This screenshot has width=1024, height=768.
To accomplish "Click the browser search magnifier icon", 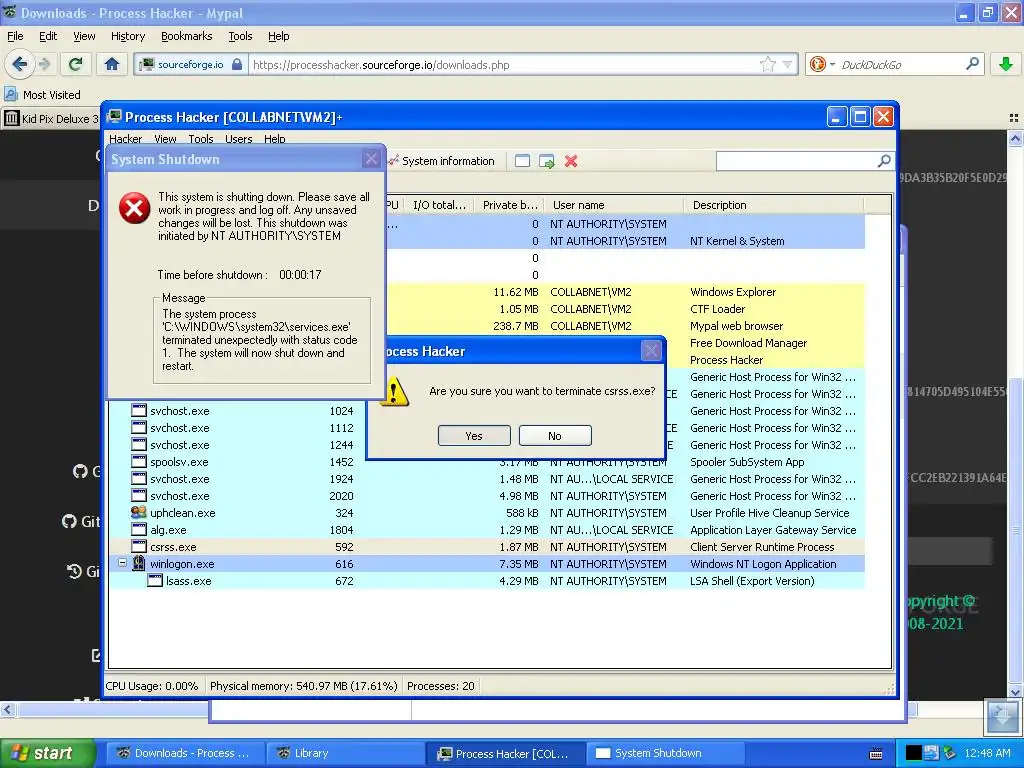I will tap(972, 64).
